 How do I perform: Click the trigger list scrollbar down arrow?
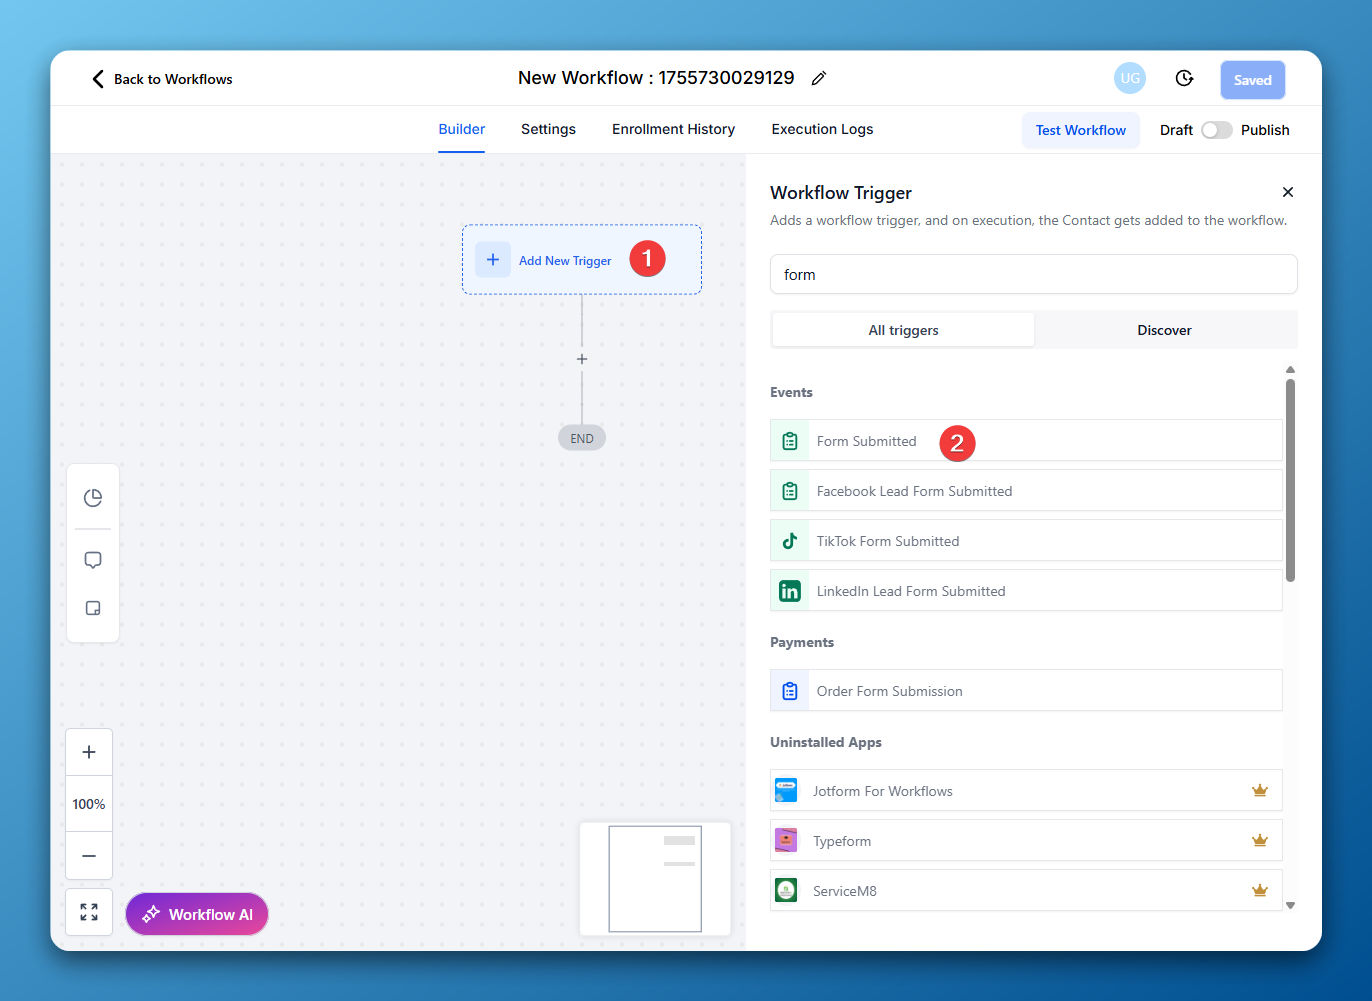coord(1290,905)
